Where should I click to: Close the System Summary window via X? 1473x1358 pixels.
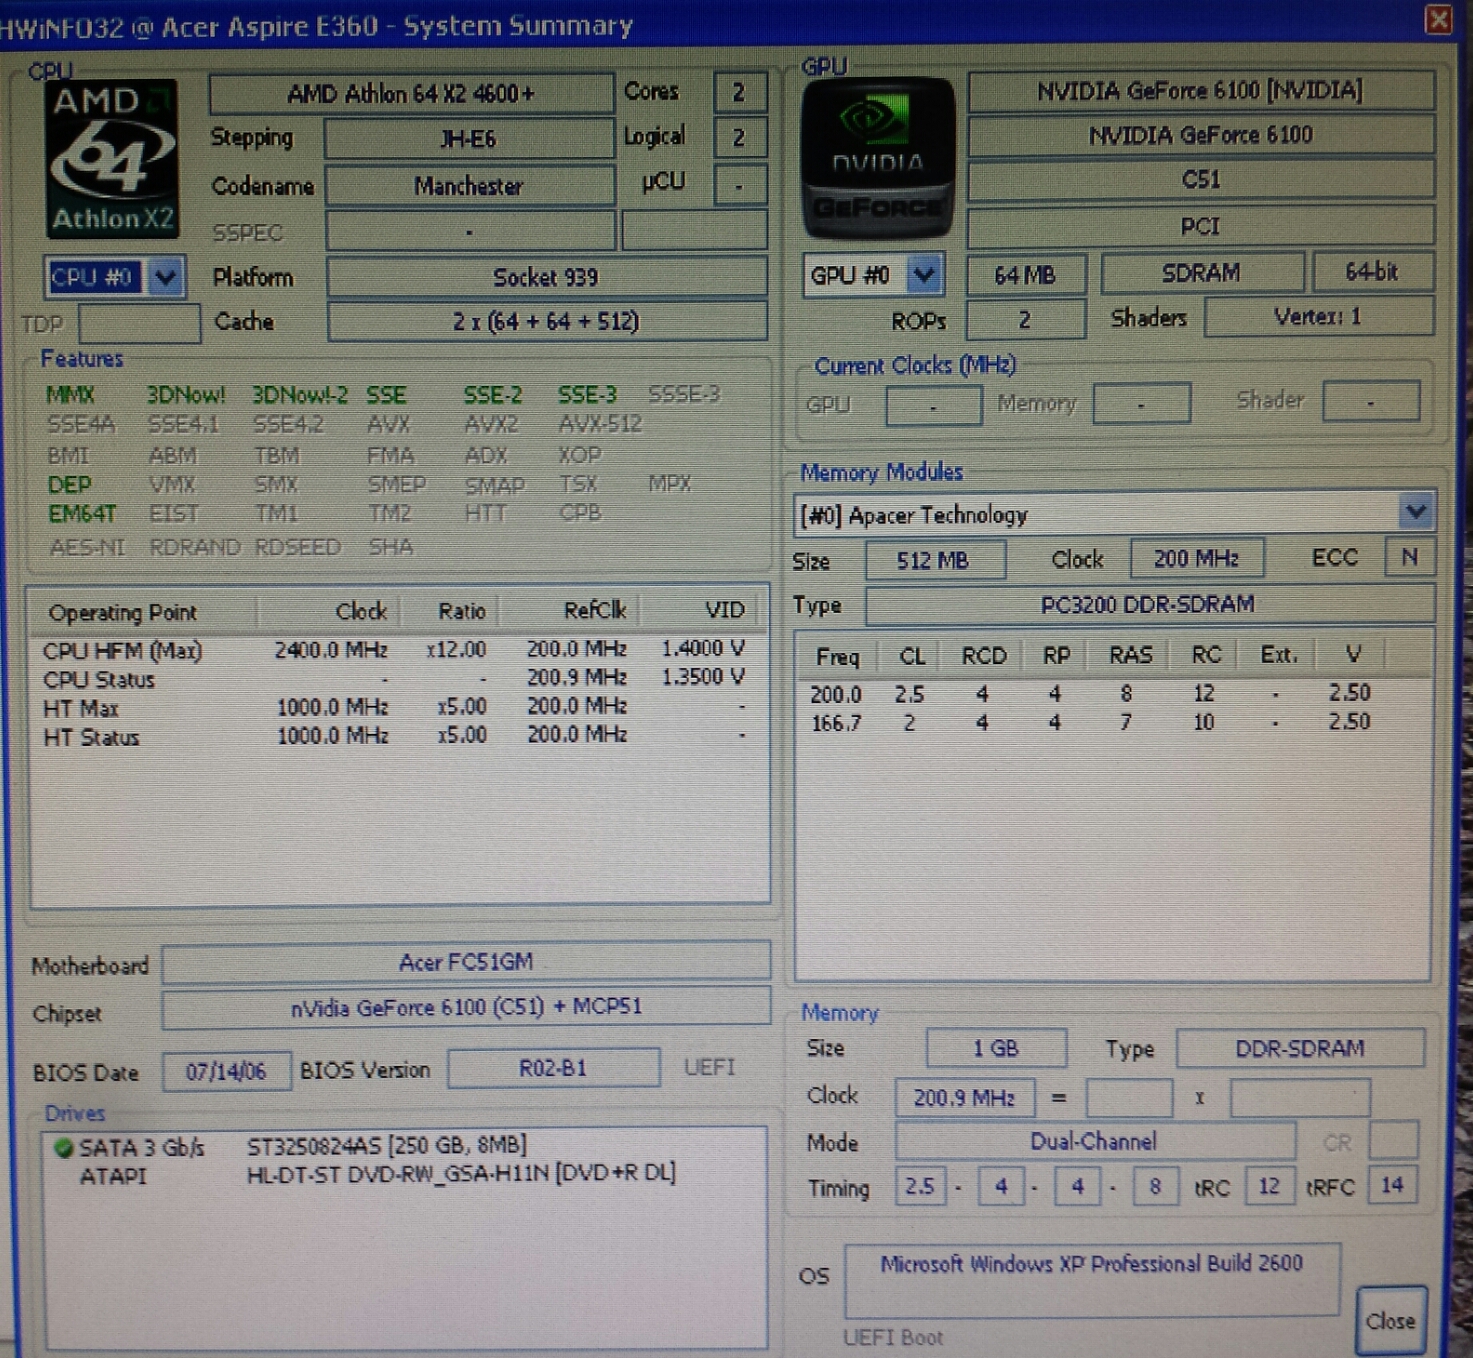(x=1438, y=19)
